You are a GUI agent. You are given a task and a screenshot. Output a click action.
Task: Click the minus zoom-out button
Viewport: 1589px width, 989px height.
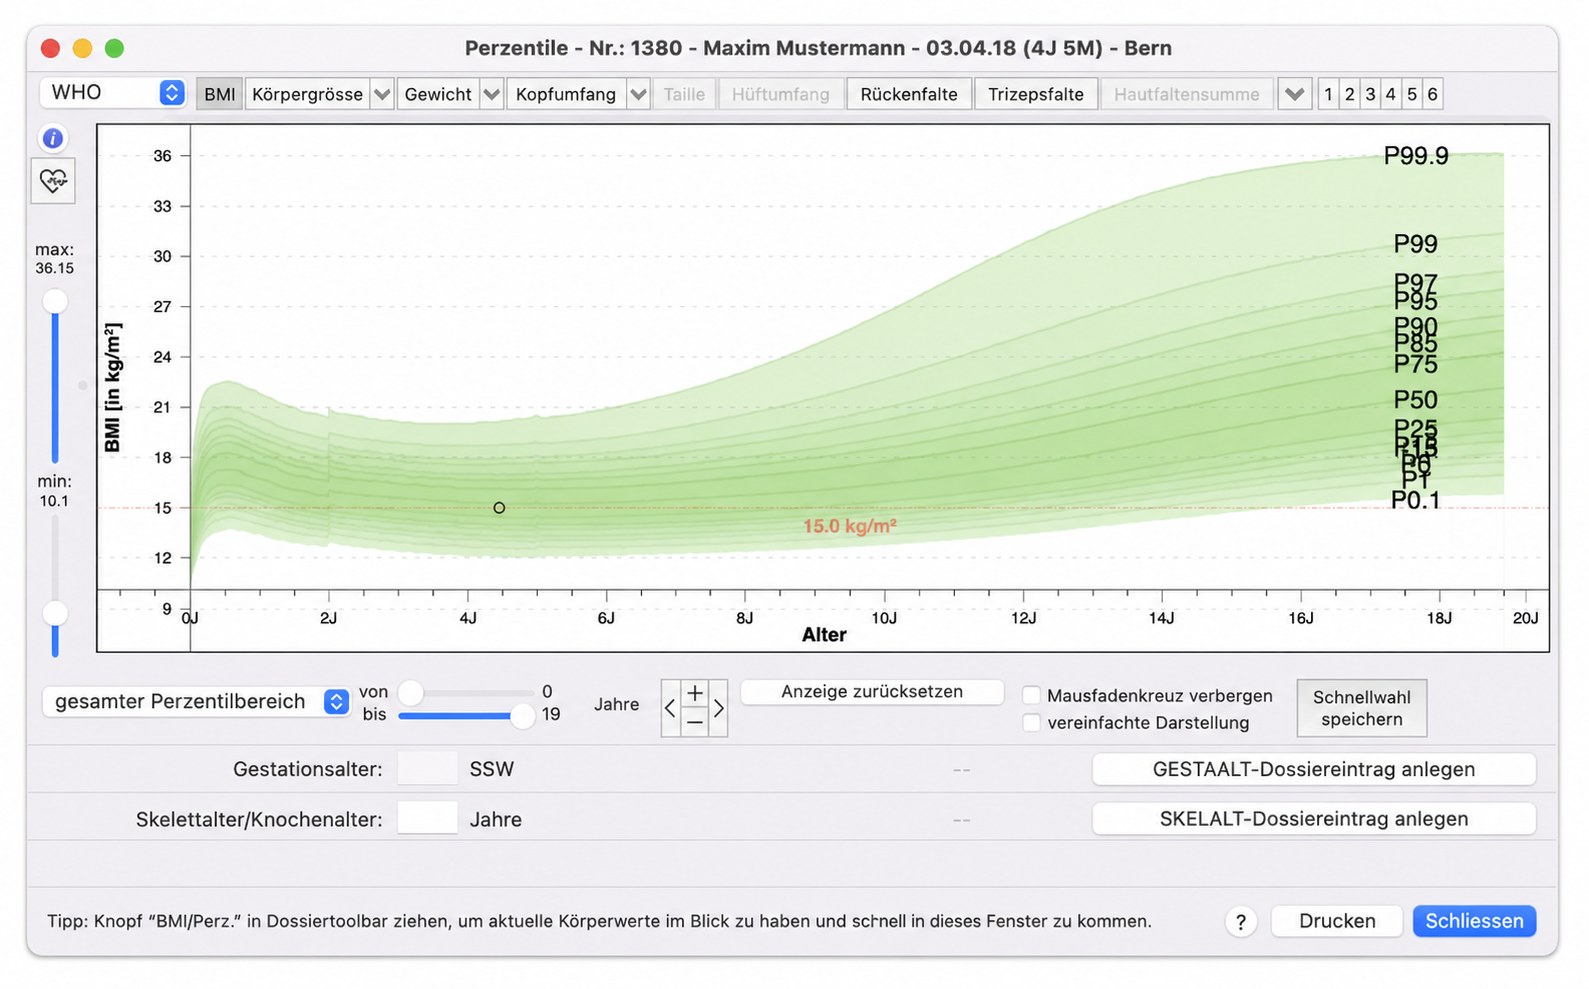pyautogui.click(x=694, y=722)
